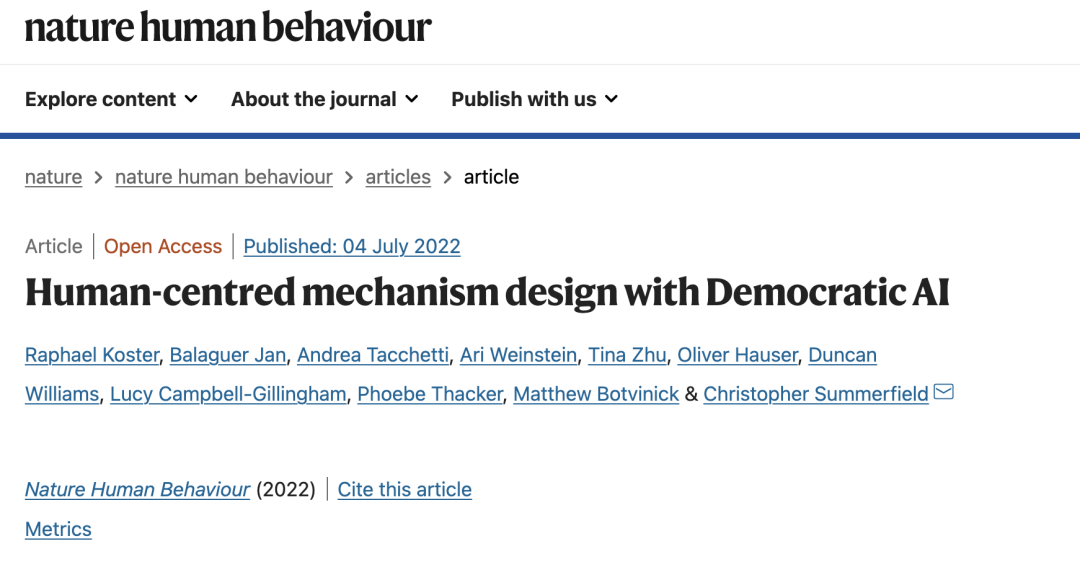
Task: Expand the Explore content menu
Action: coord(111,99)
